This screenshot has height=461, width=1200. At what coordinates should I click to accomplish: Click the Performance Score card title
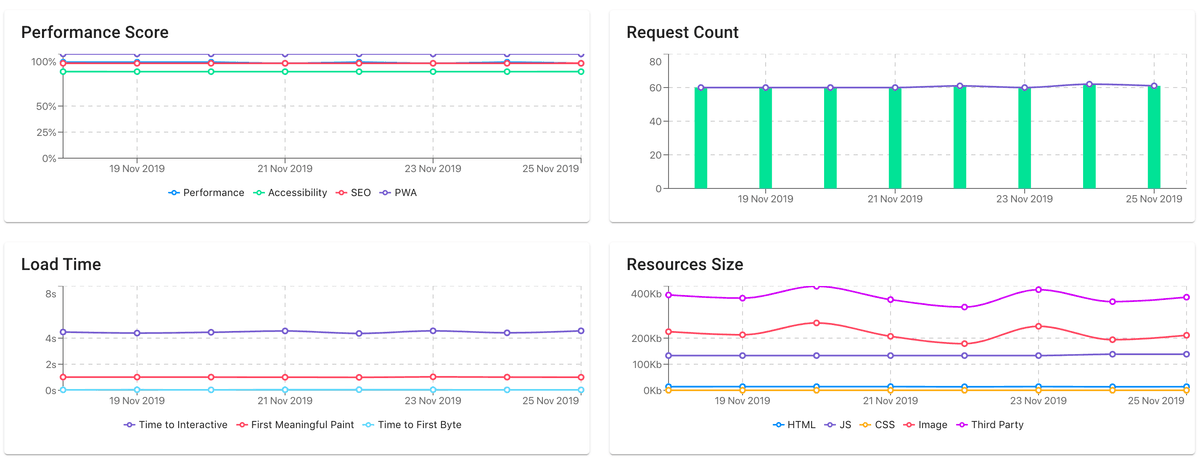pos(95,33)
